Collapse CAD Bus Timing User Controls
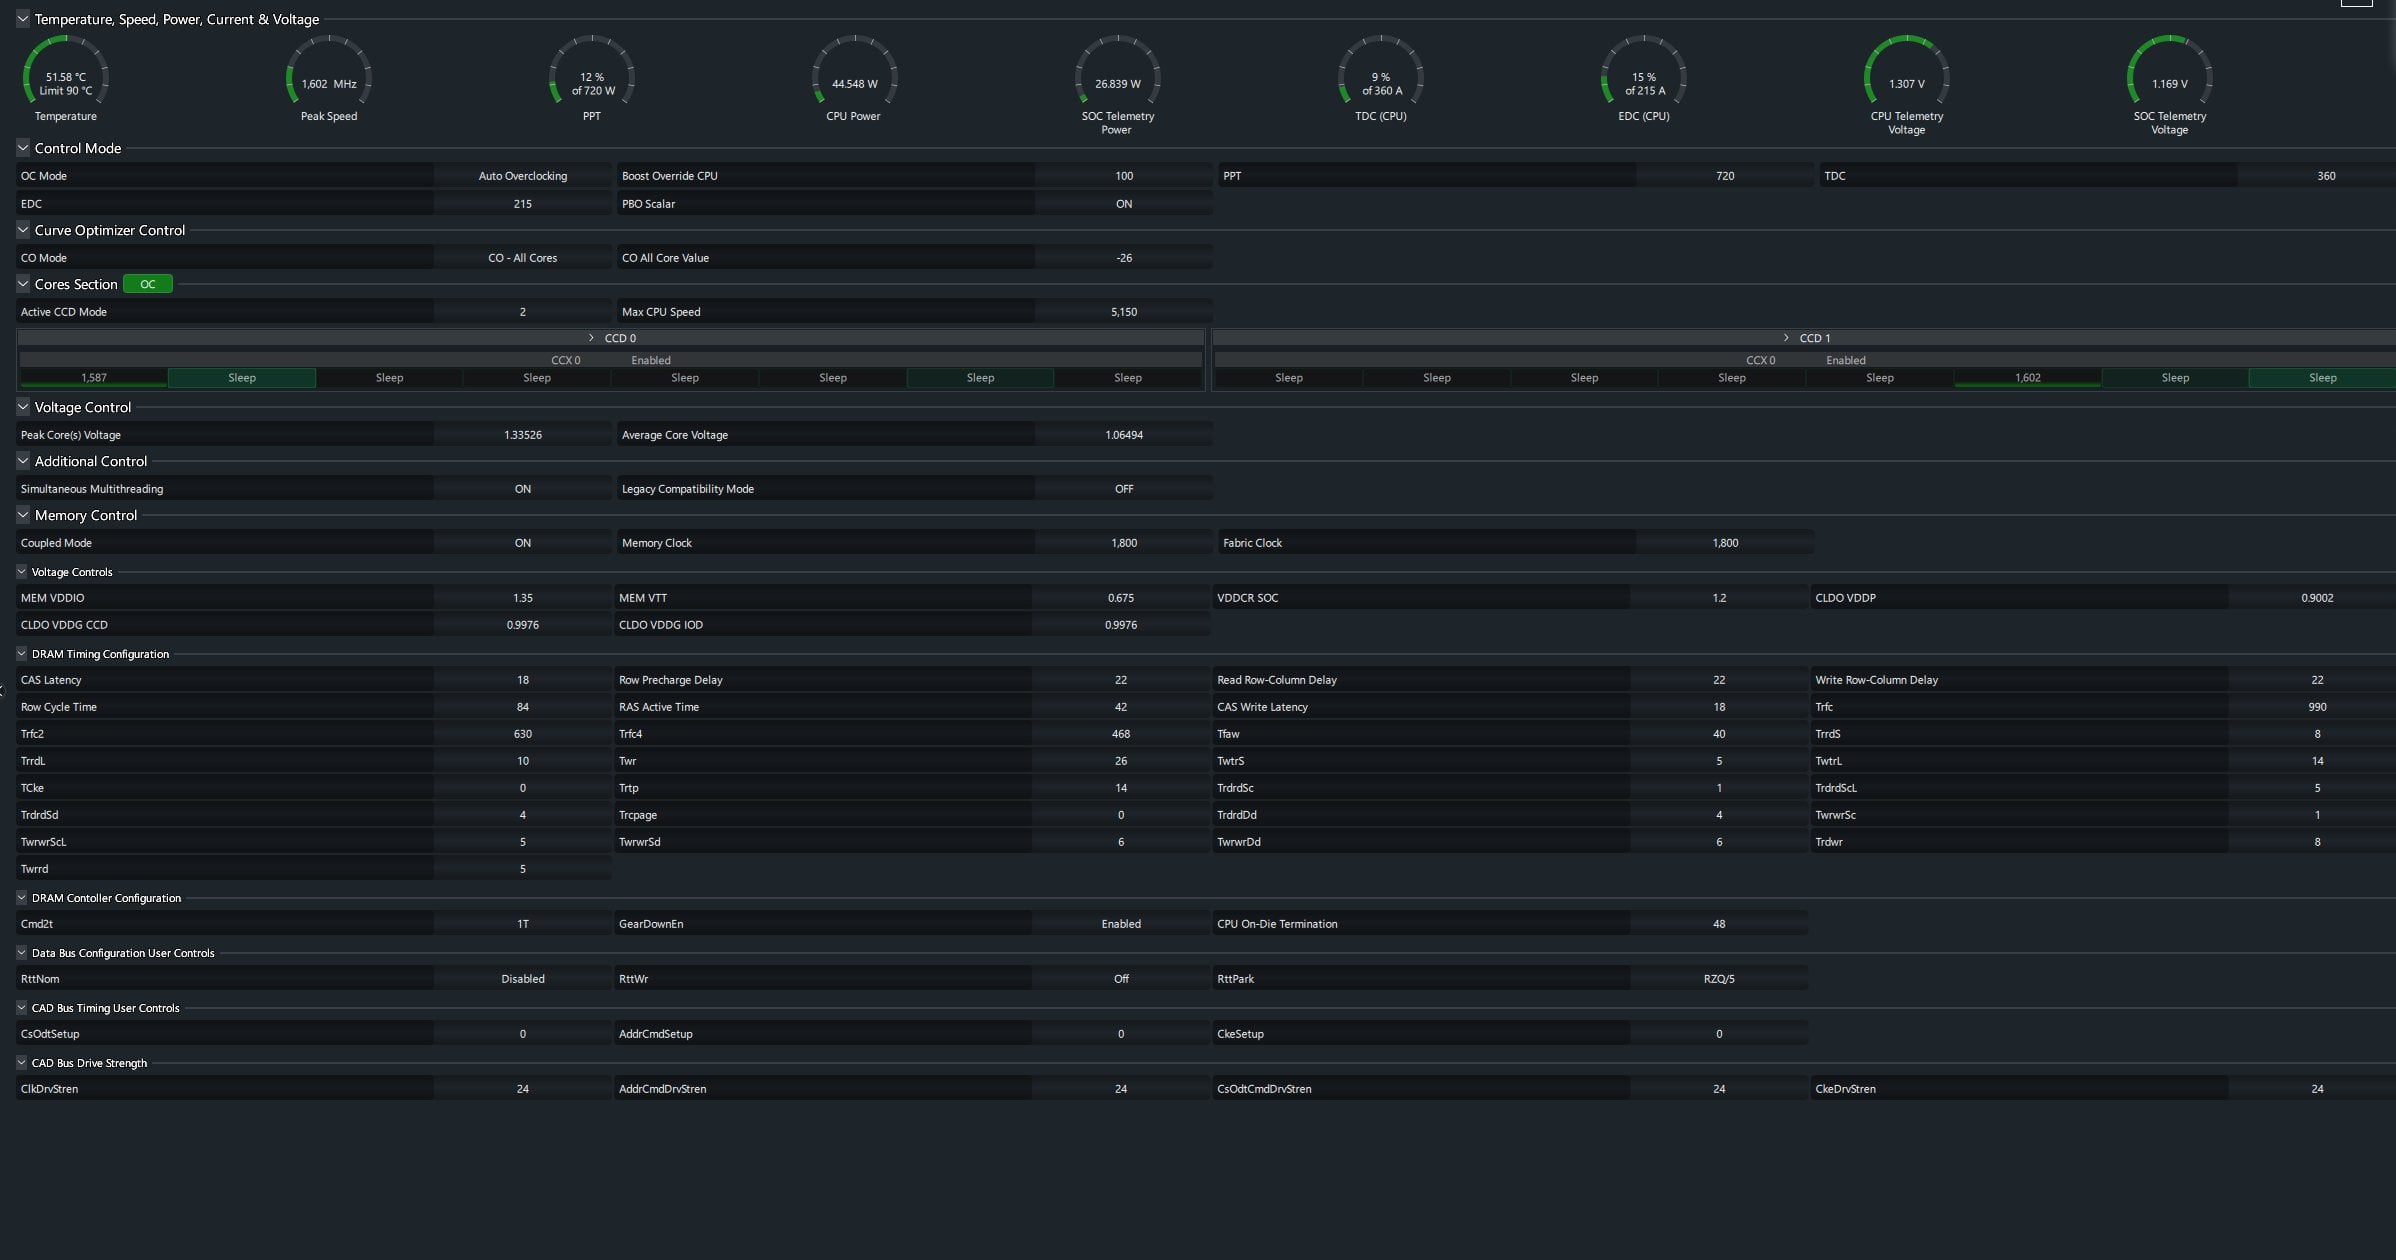2396x1260 pixels. click(22, 1008)
